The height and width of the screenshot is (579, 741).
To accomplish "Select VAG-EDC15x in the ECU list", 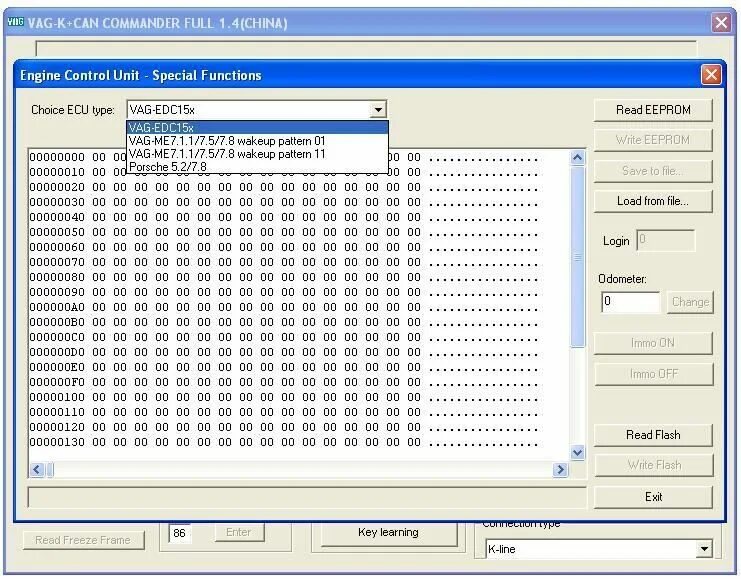I will pyautogui.click(x=258, y=128).
